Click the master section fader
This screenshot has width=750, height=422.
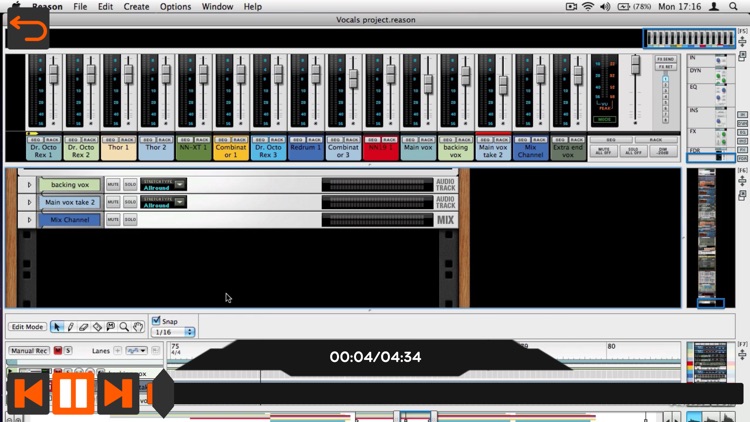tap(635, 65)
